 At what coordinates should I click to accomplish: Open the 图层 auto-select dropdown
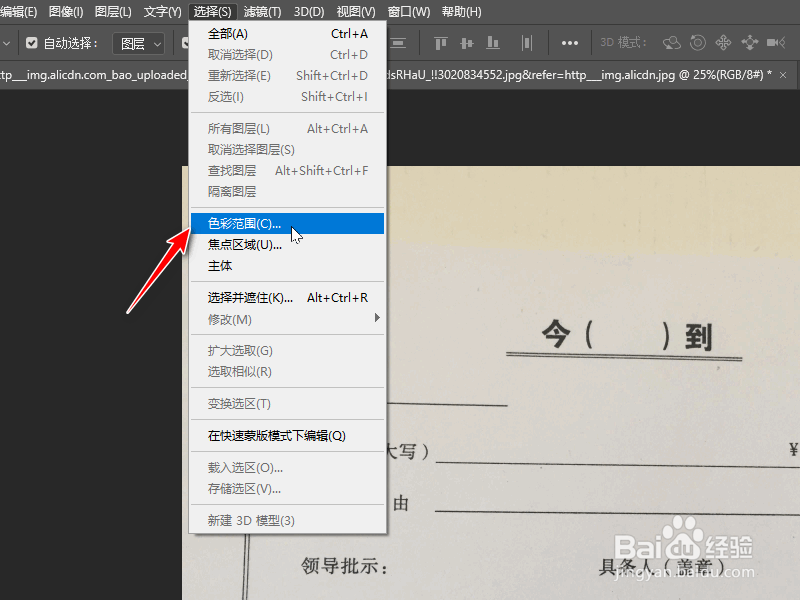click(x=138, y=44)
